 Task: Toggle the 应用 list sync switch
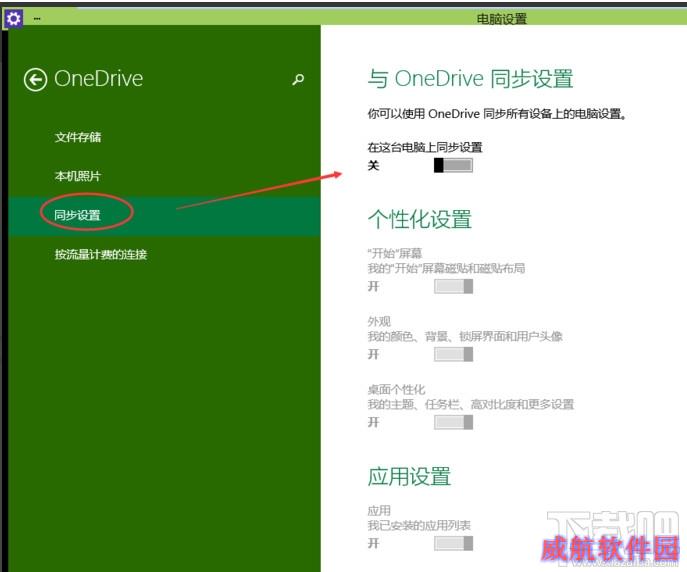click(x=453, y=544)
